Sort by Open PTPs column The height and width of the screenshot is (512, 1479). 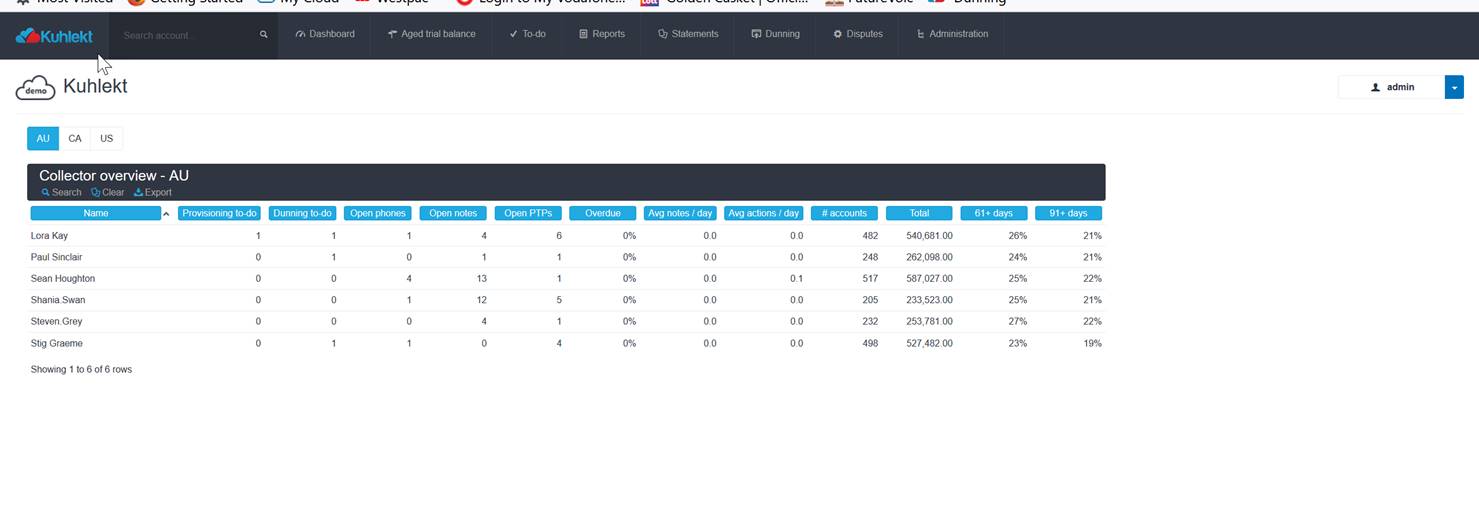click(x=528, y=213)
